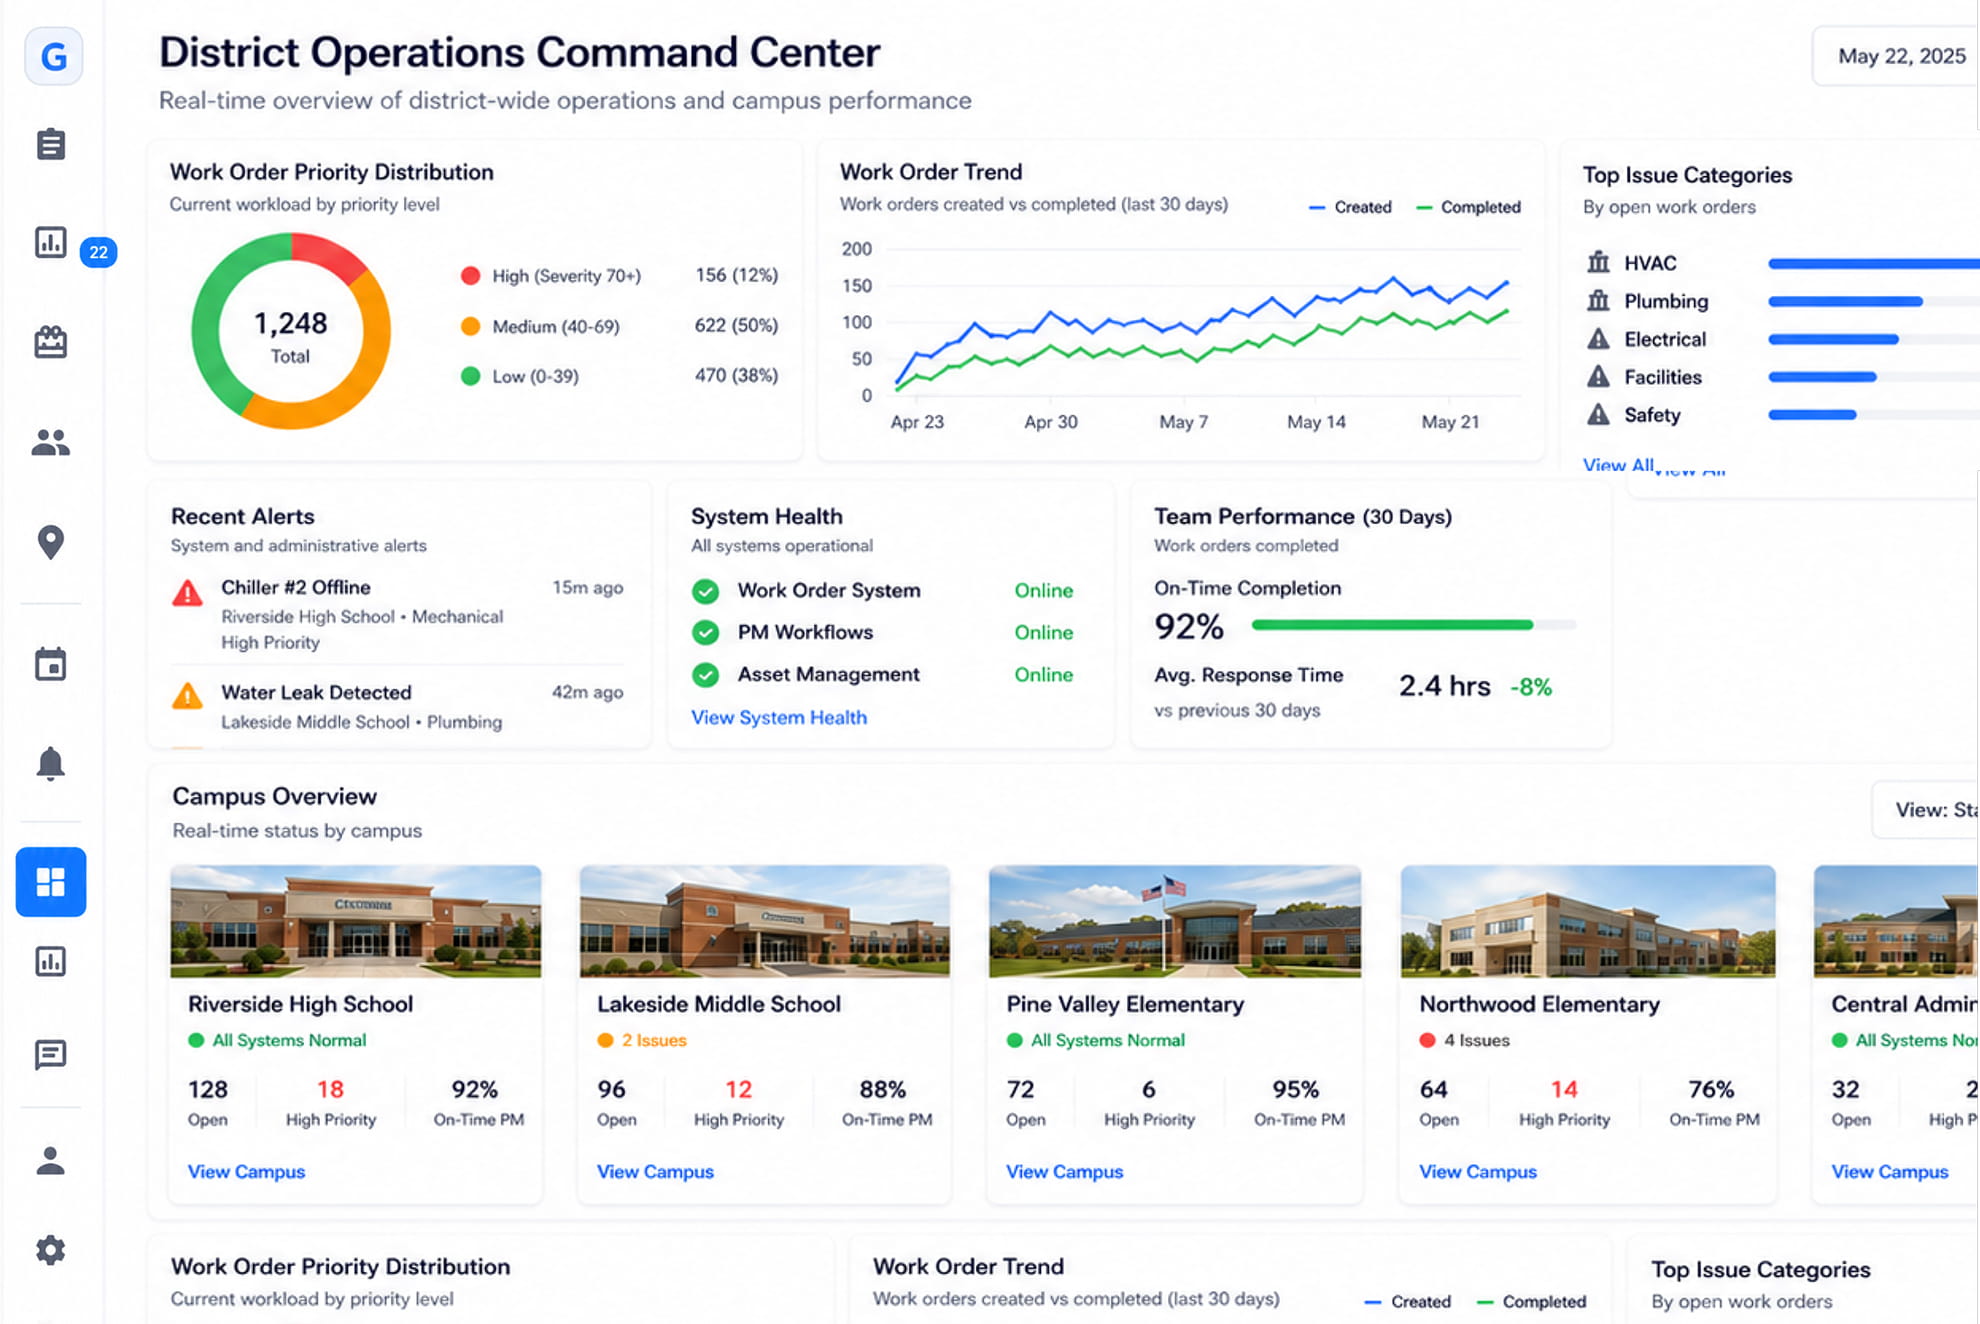Click the HVAC open work orders bar
This screenshot has height=1324, width=1980.
1874,264
